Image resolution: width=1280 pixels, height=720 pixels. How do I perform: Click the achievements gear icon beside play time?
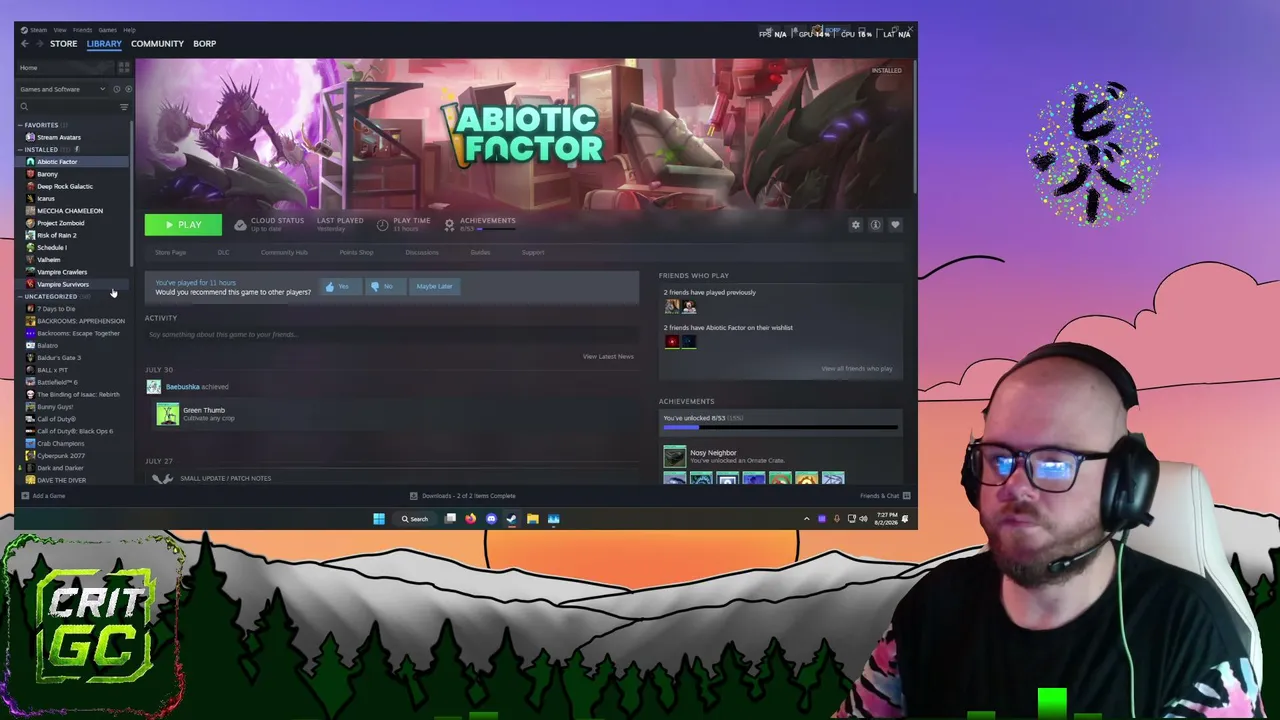tap(449, 225)
